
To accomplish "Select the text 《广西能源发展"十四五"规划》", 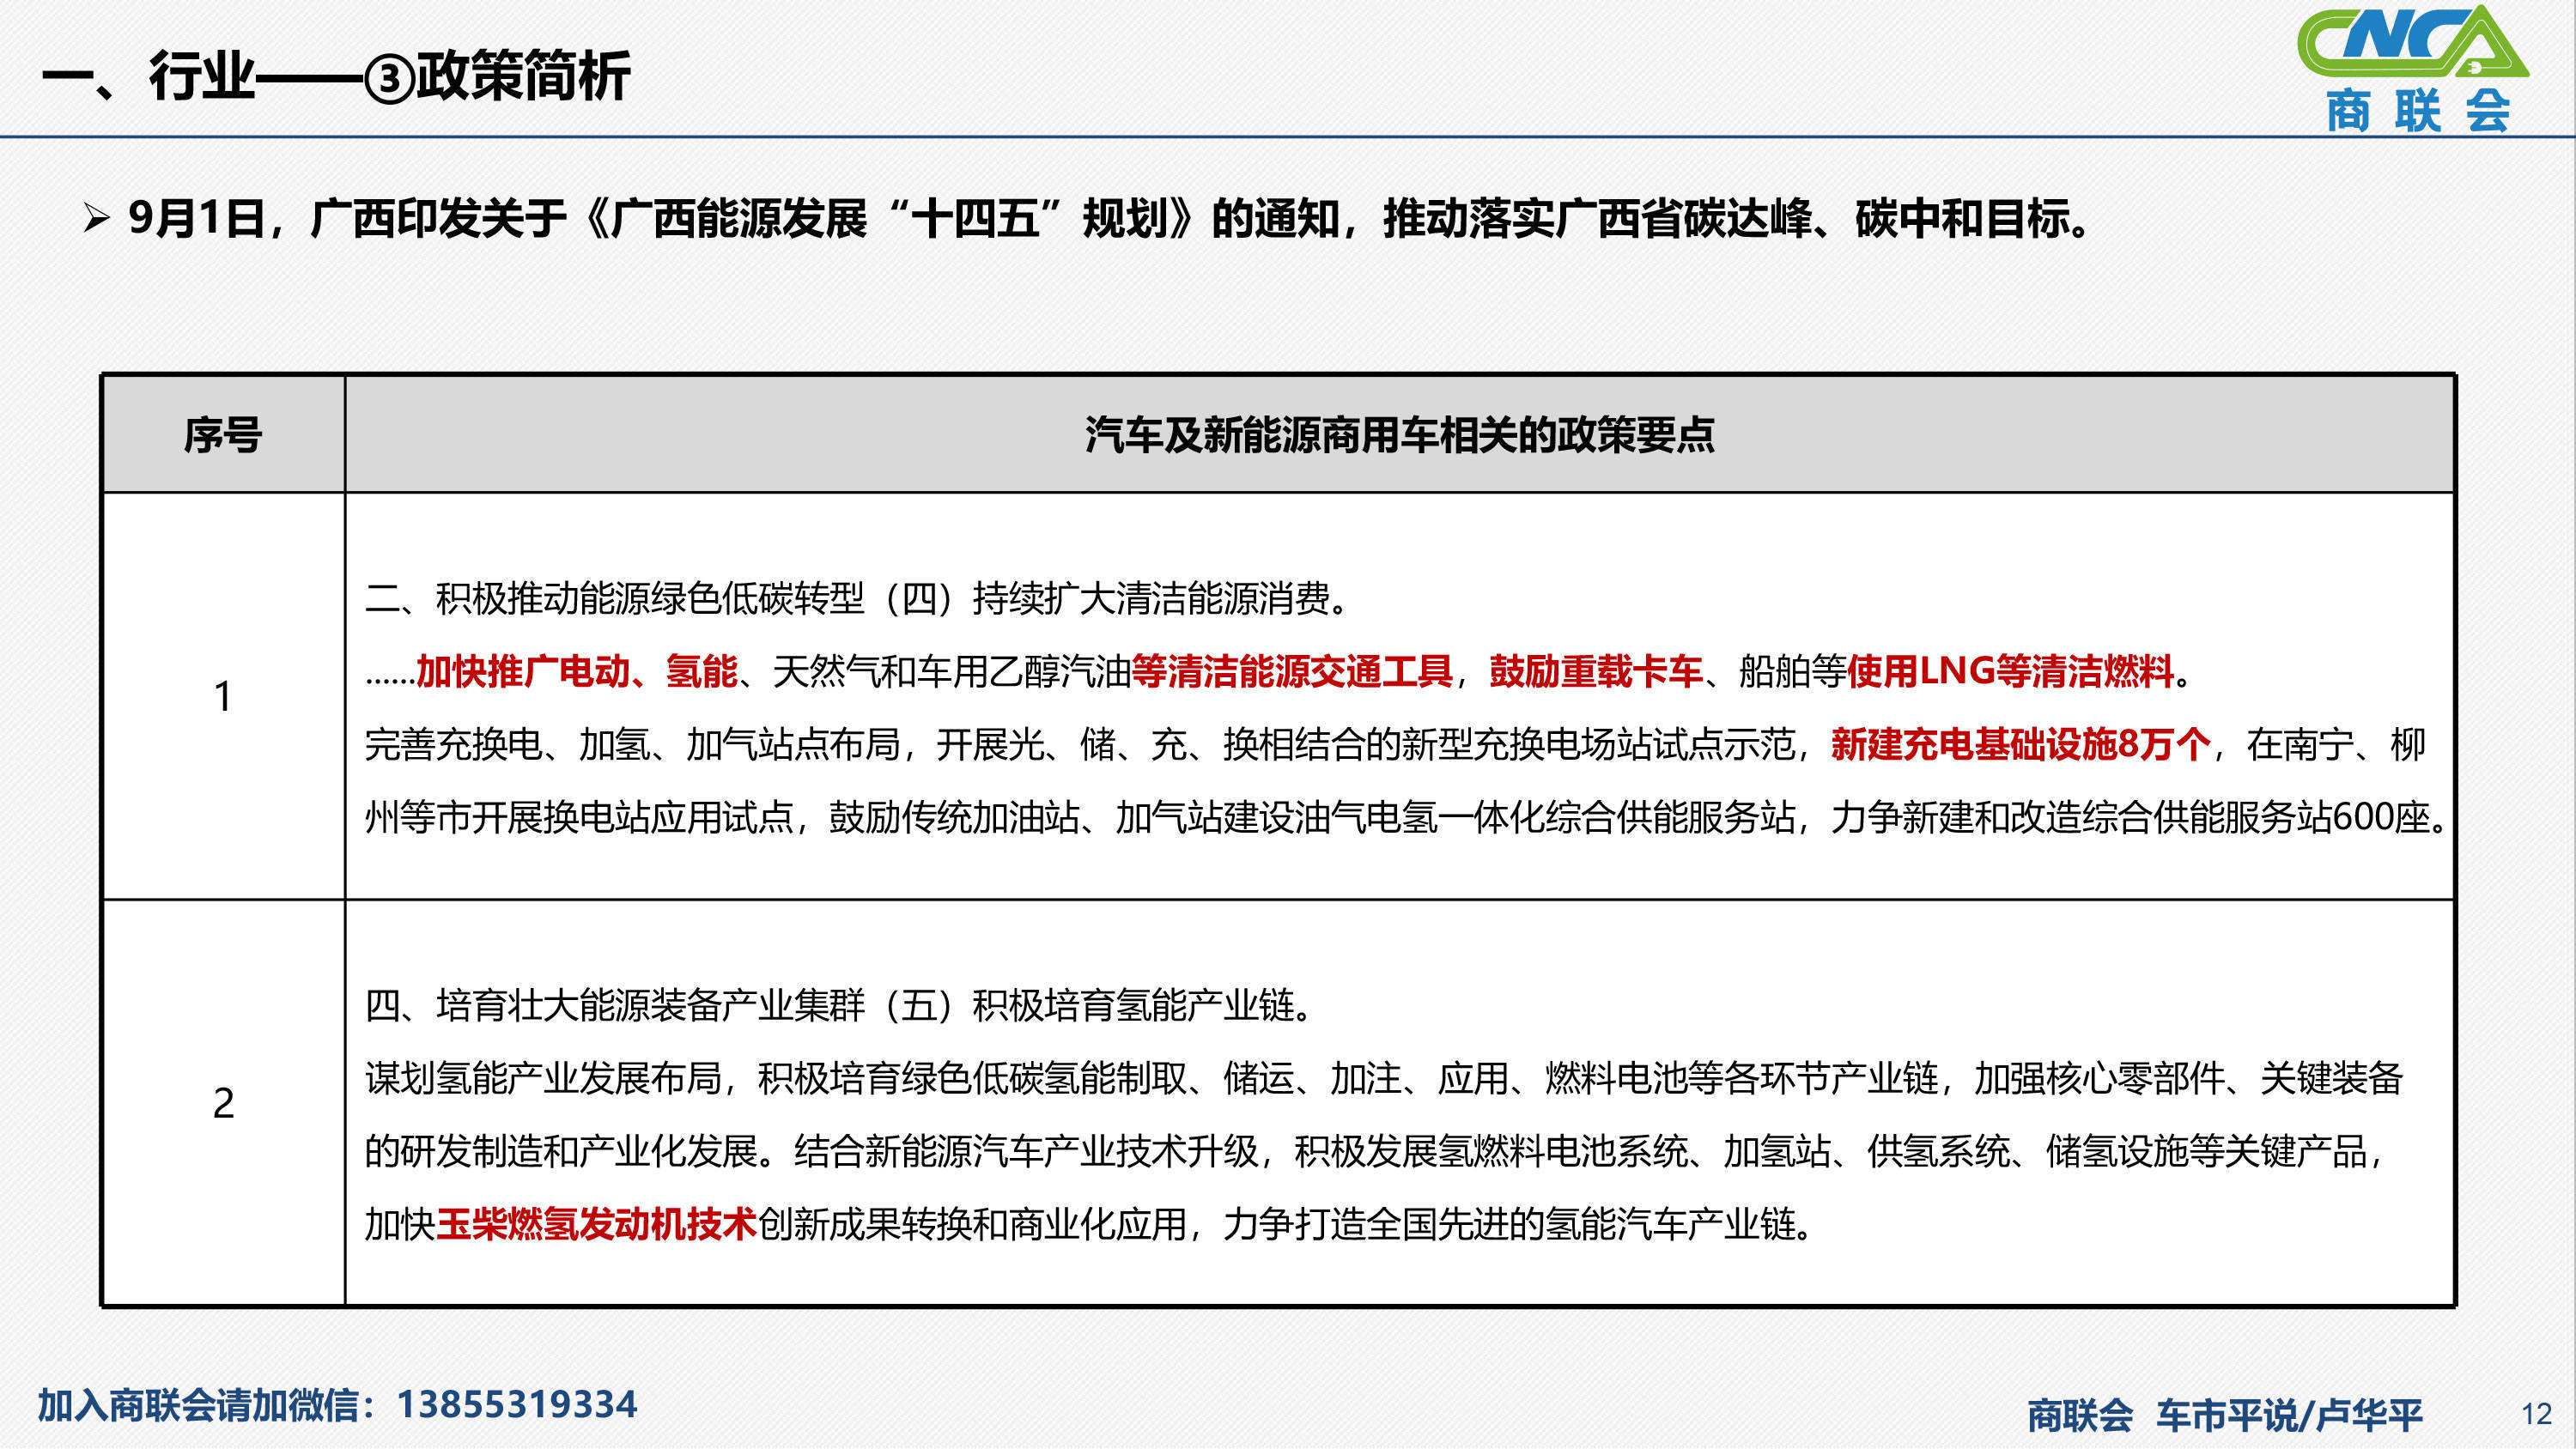I will point(888,218).
